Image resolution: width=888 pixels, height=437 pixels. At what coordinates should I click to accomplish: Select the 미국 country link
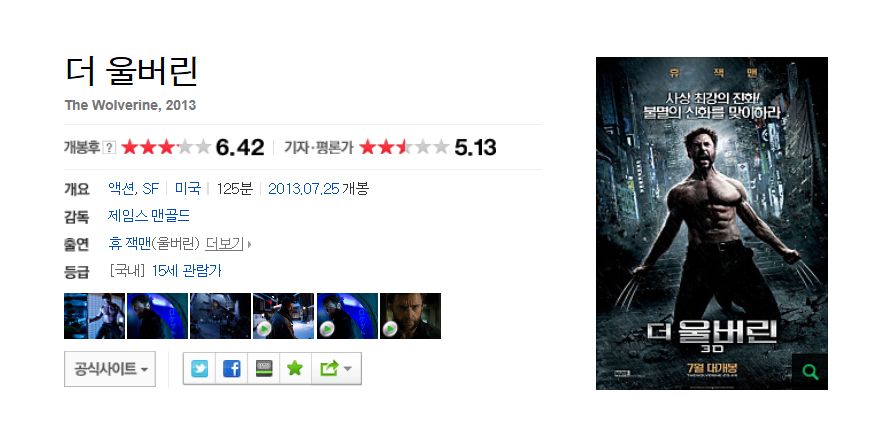click(187, 188)
